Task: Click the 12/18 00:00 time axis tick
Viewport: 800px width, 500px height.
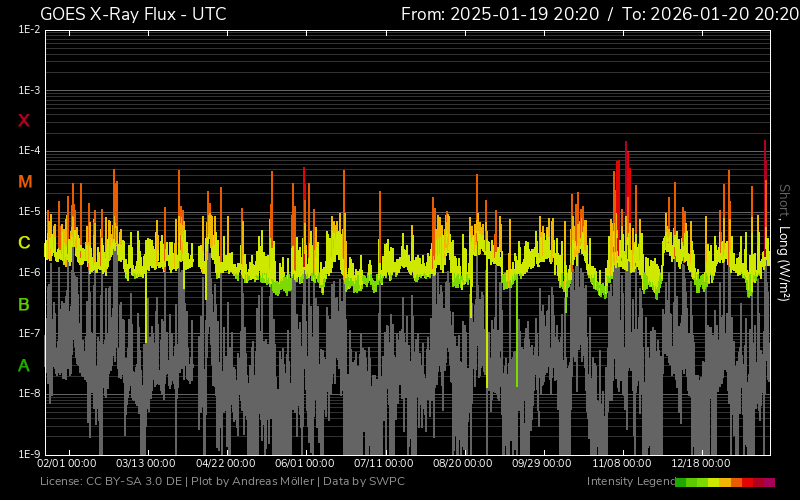Action: pyautogui.click(x=700, y=464)
